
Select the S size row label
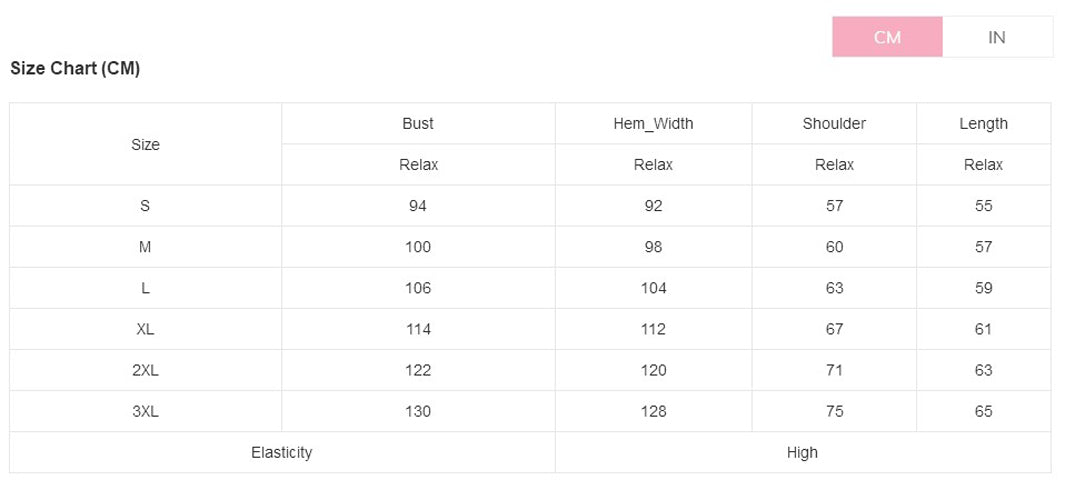coord(145,206)
